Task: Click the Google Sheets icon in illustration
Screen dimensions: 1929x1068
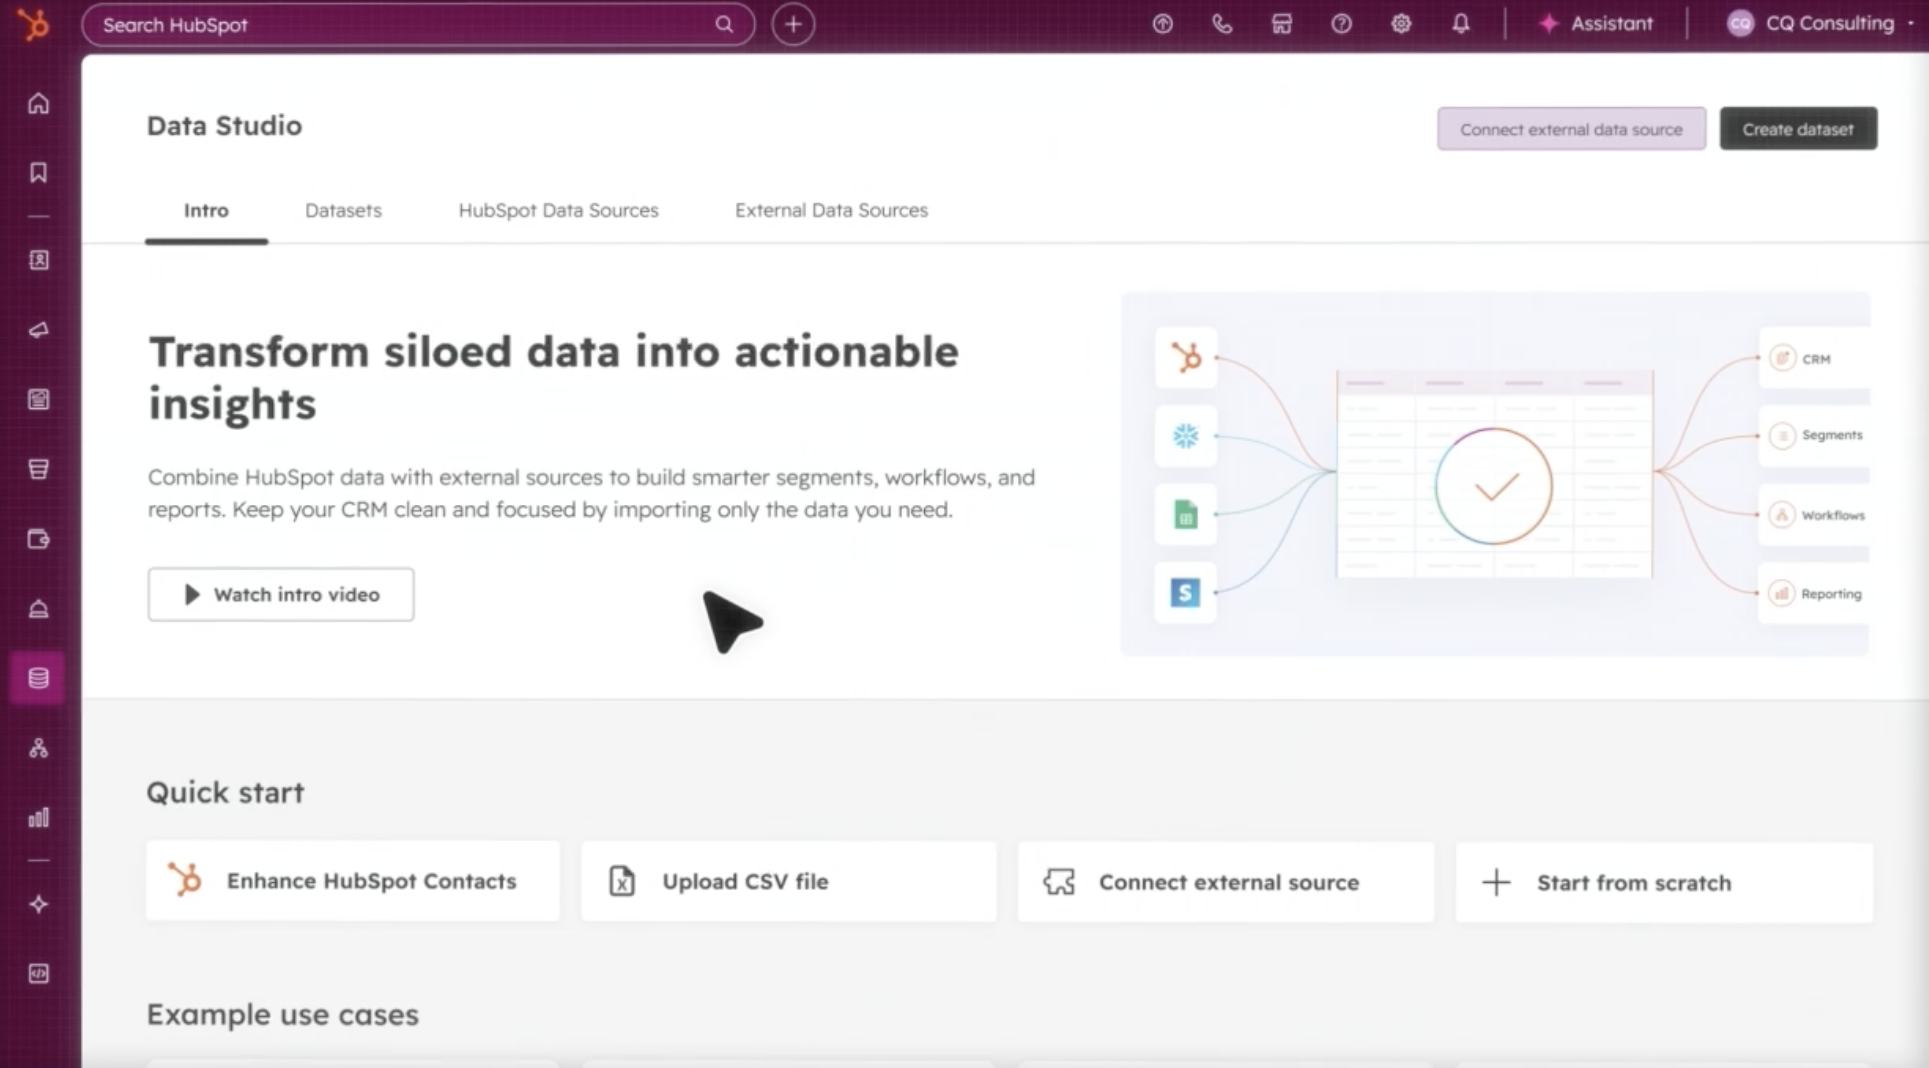Action: tap(1185, 515)
